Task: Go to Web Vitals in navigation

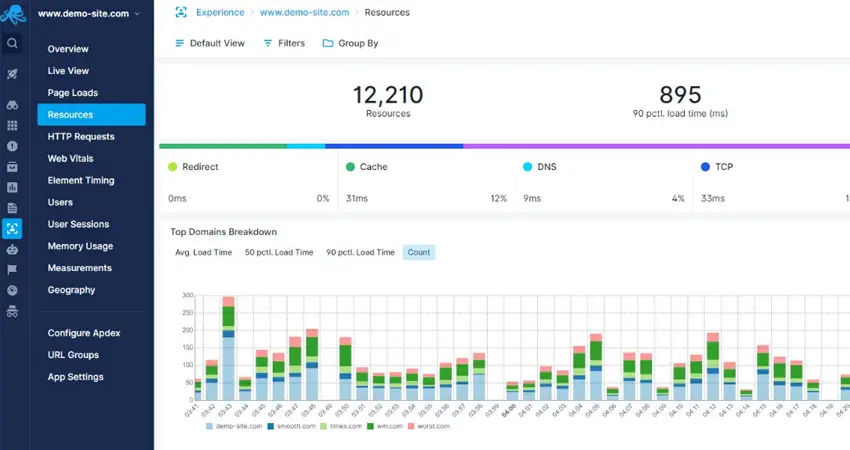Action: coord(70,158)
